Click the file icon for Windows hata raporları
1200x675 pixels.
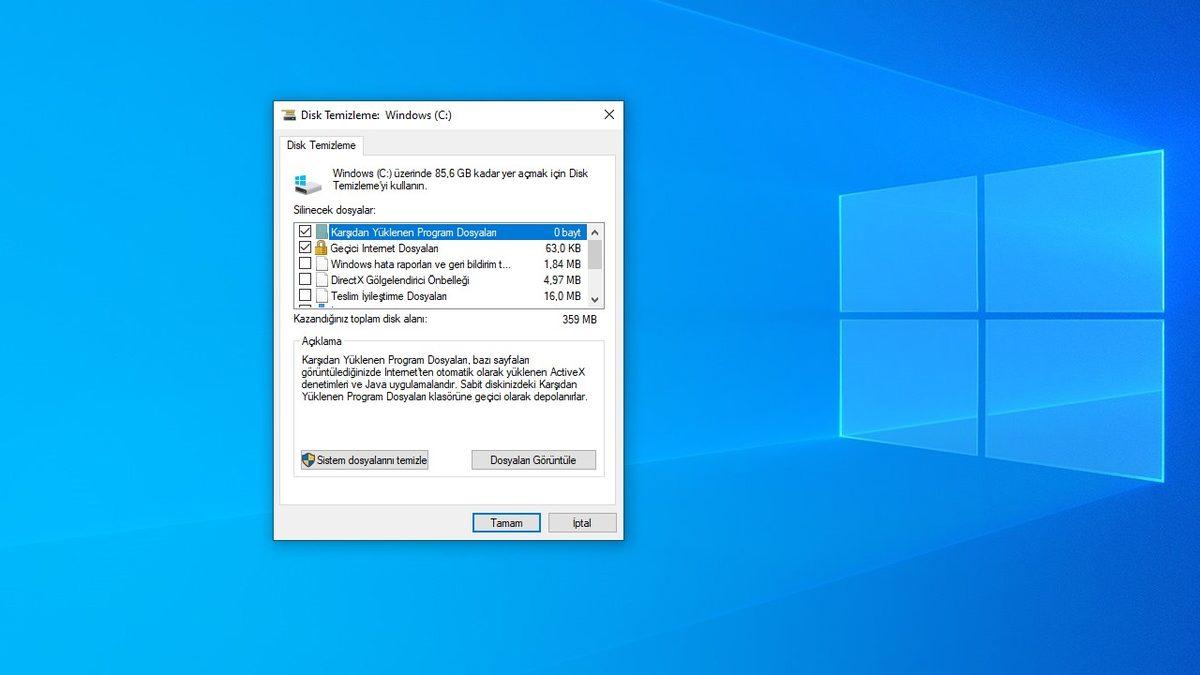[322, 263]
